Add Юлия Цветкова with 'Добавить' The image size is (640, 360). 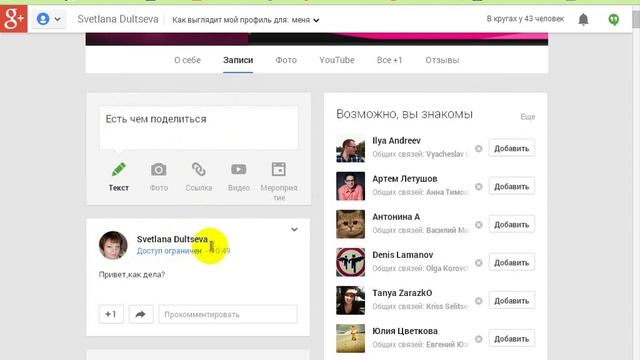point(511,338)
